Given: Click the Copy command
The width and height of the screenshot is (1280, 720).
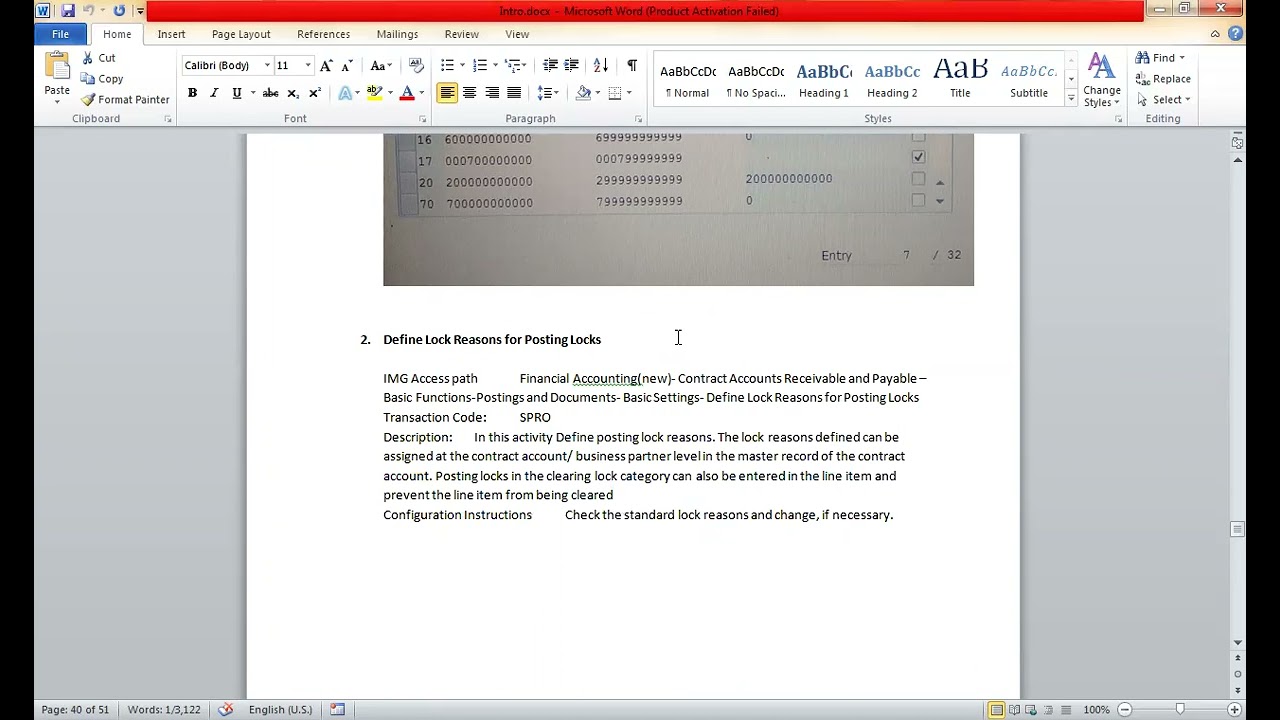Looking at the screenshot, I should click(x=102, y=79).
